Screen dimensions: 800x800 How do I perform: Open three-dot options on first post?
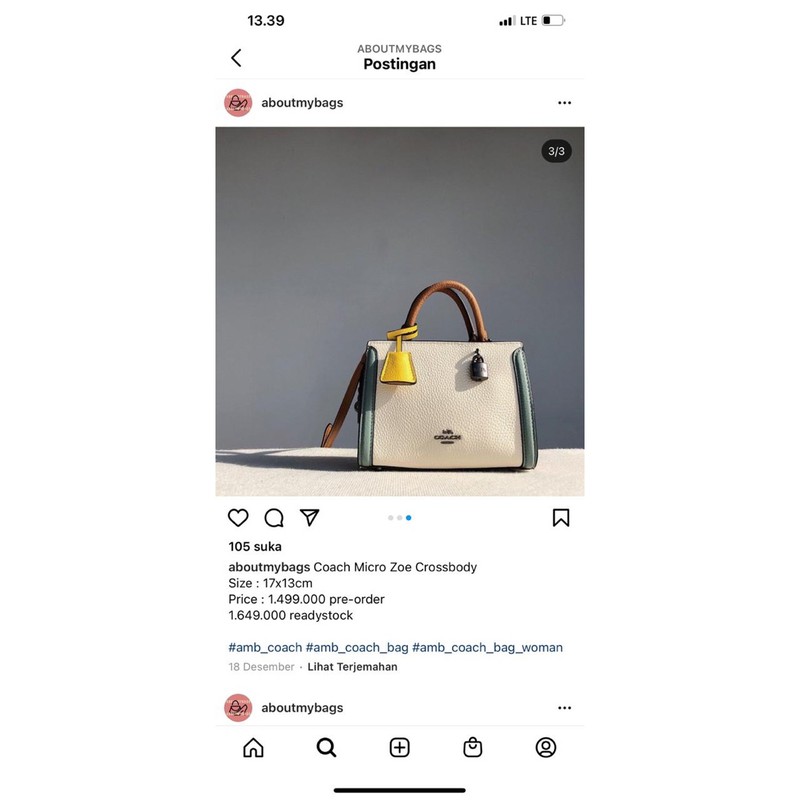[x=564, y=103]
